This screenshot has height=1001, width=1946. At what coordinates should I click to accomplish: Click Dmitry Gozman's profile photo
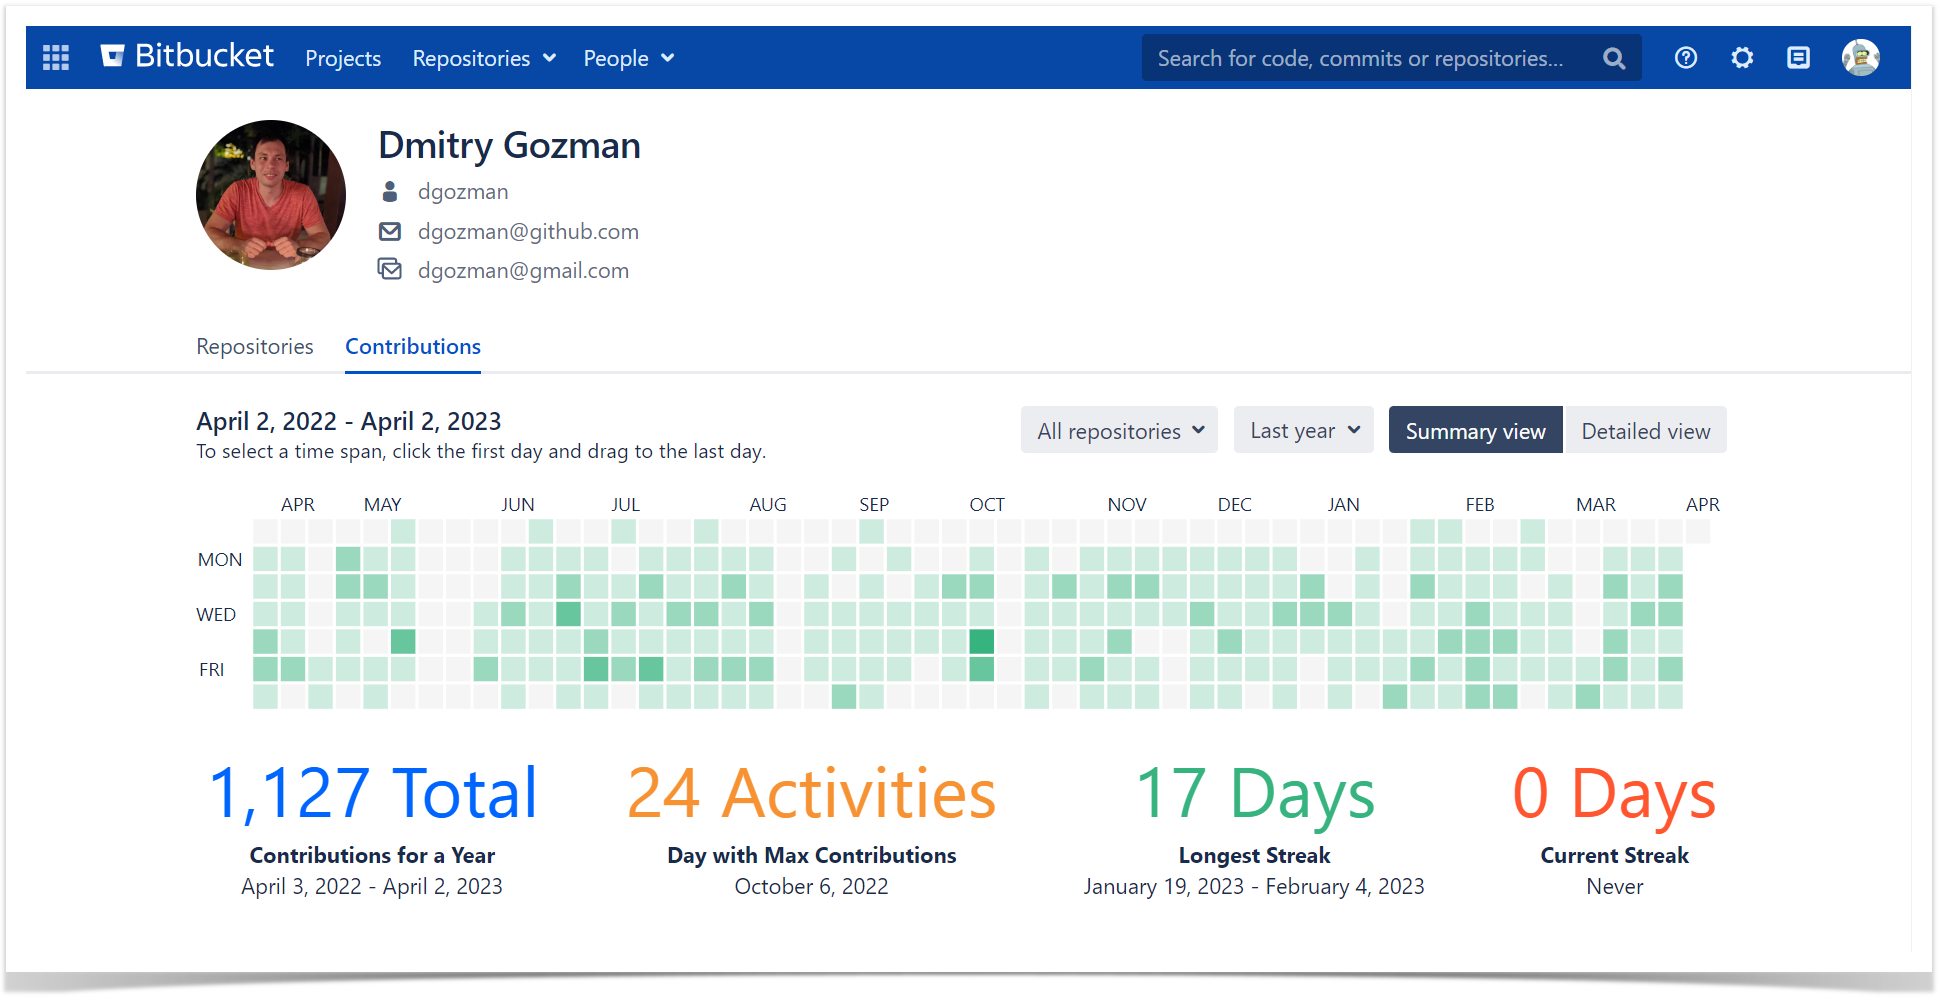(x=271, y=195)
